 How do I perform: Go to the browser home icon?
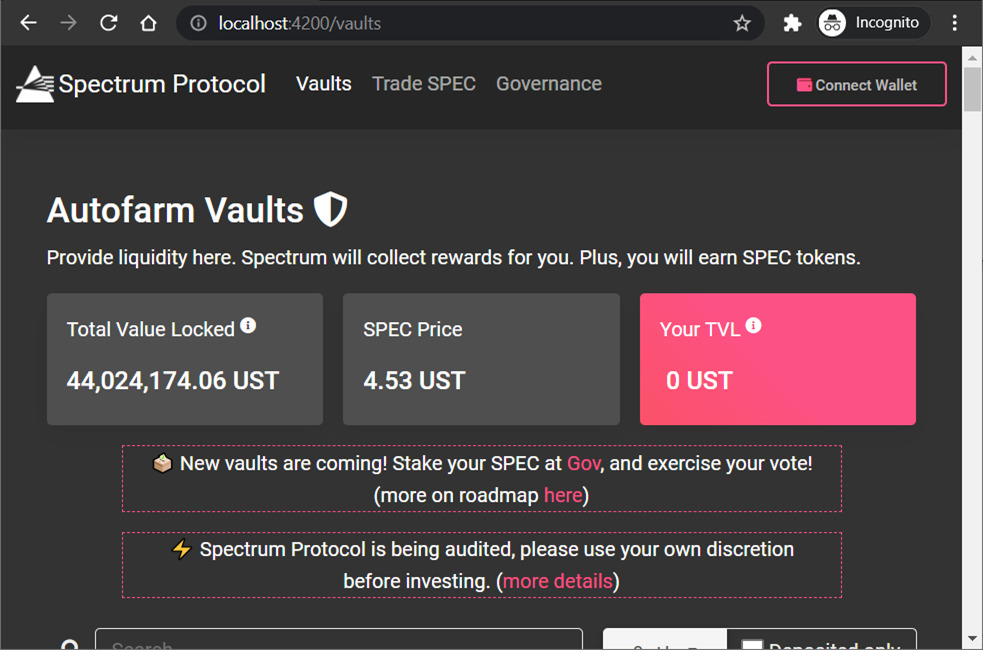149,23
